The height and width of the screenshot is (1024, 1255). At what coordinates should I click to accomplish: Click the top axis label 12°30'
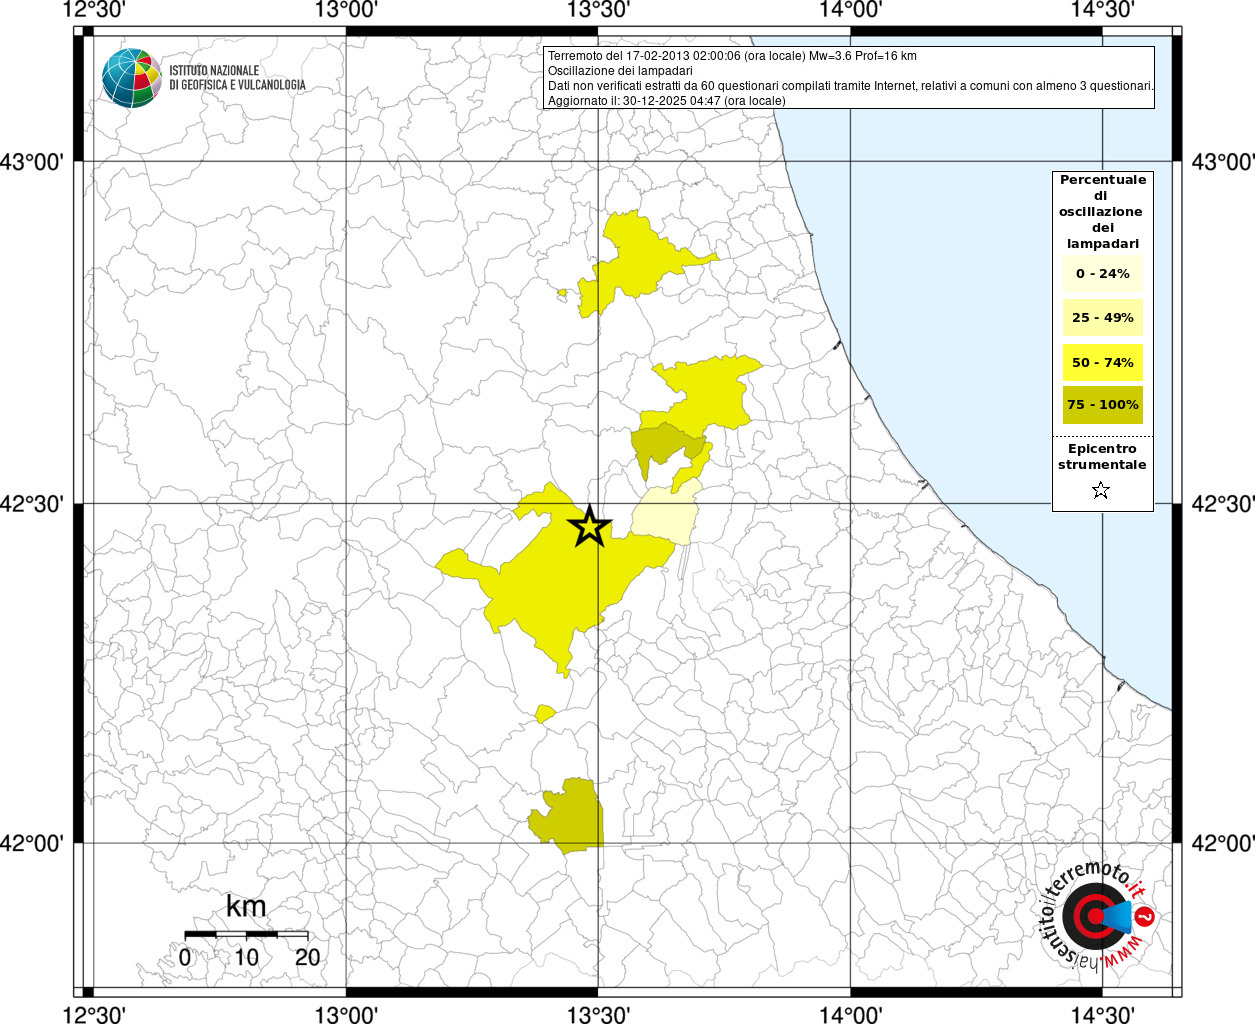(94, 10)
